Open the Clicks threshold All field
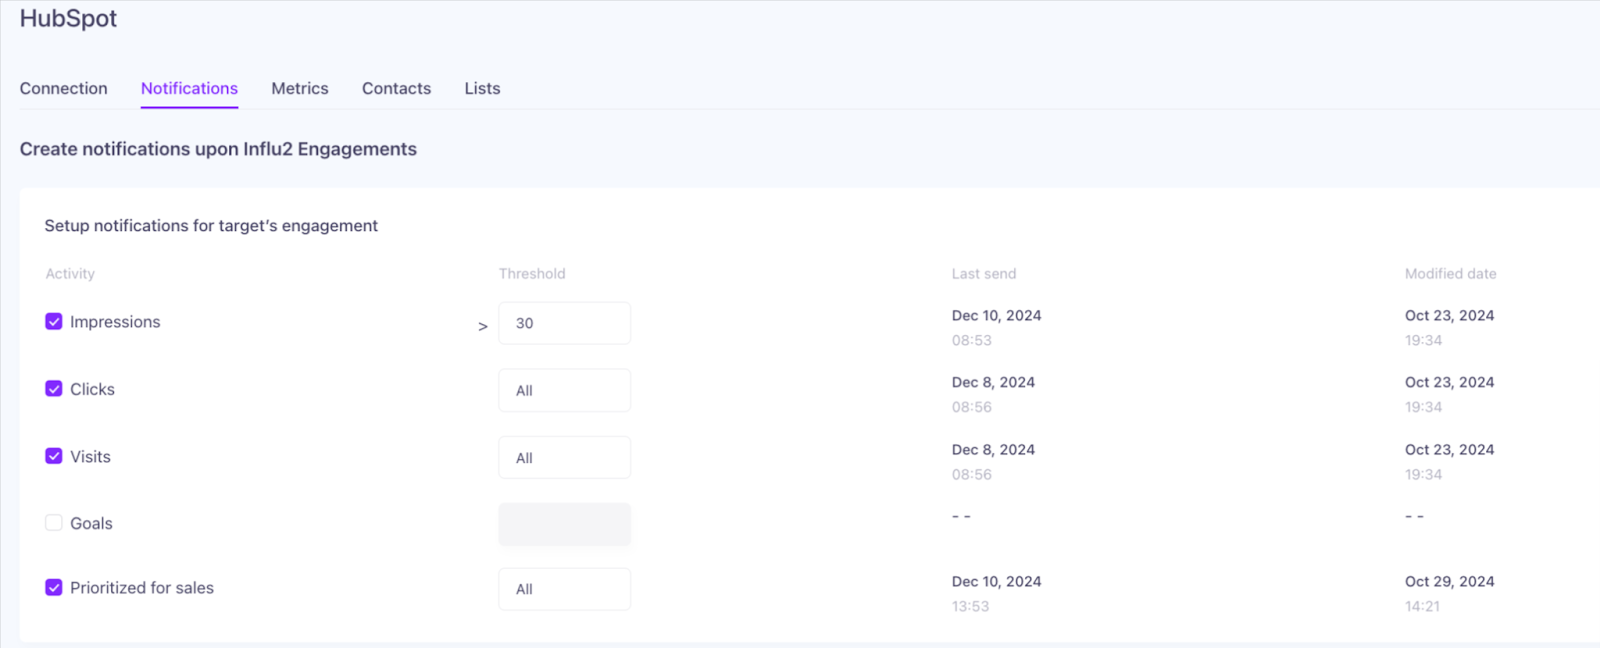 564,390
